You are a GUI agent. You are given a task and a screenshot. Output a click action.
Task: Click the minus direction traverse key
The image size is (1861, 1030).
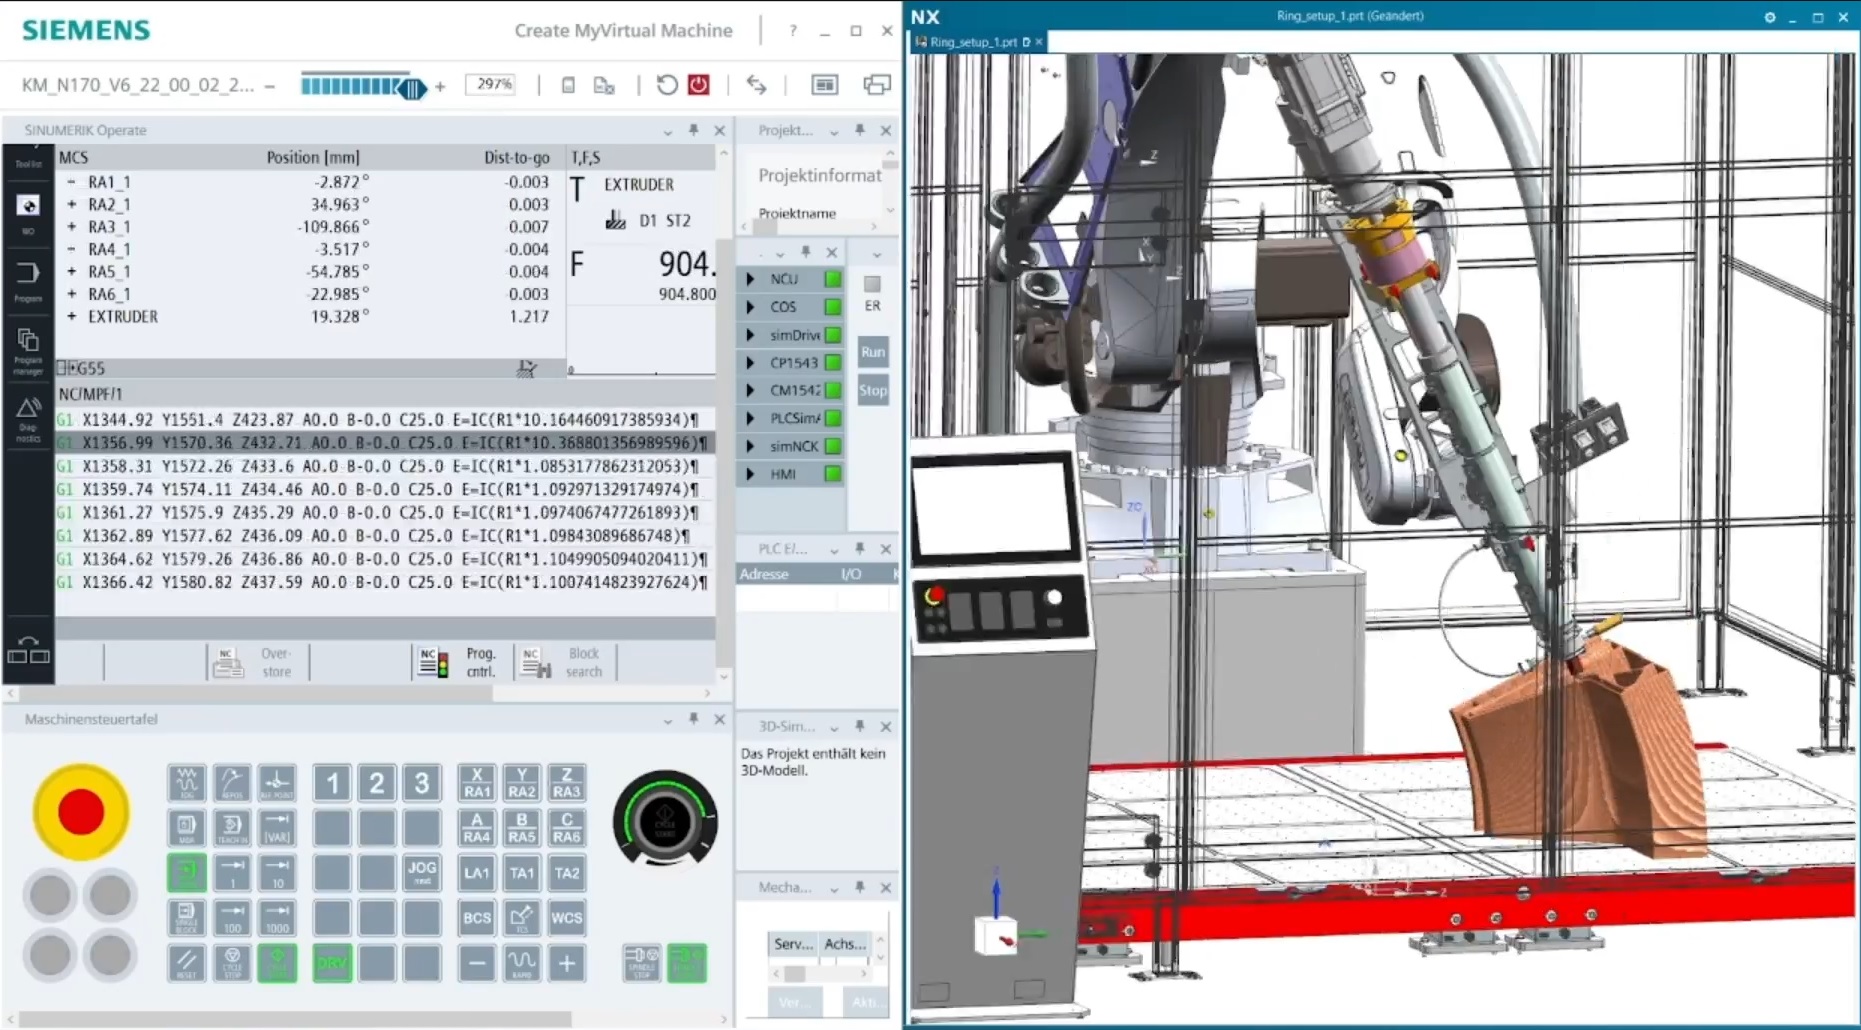(477, 962)
